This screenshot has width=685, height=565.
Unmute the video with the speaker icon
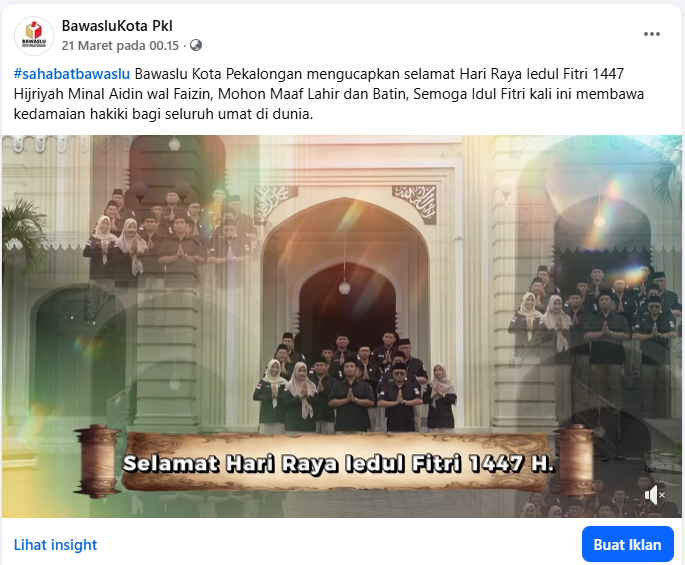pos(654,495)
